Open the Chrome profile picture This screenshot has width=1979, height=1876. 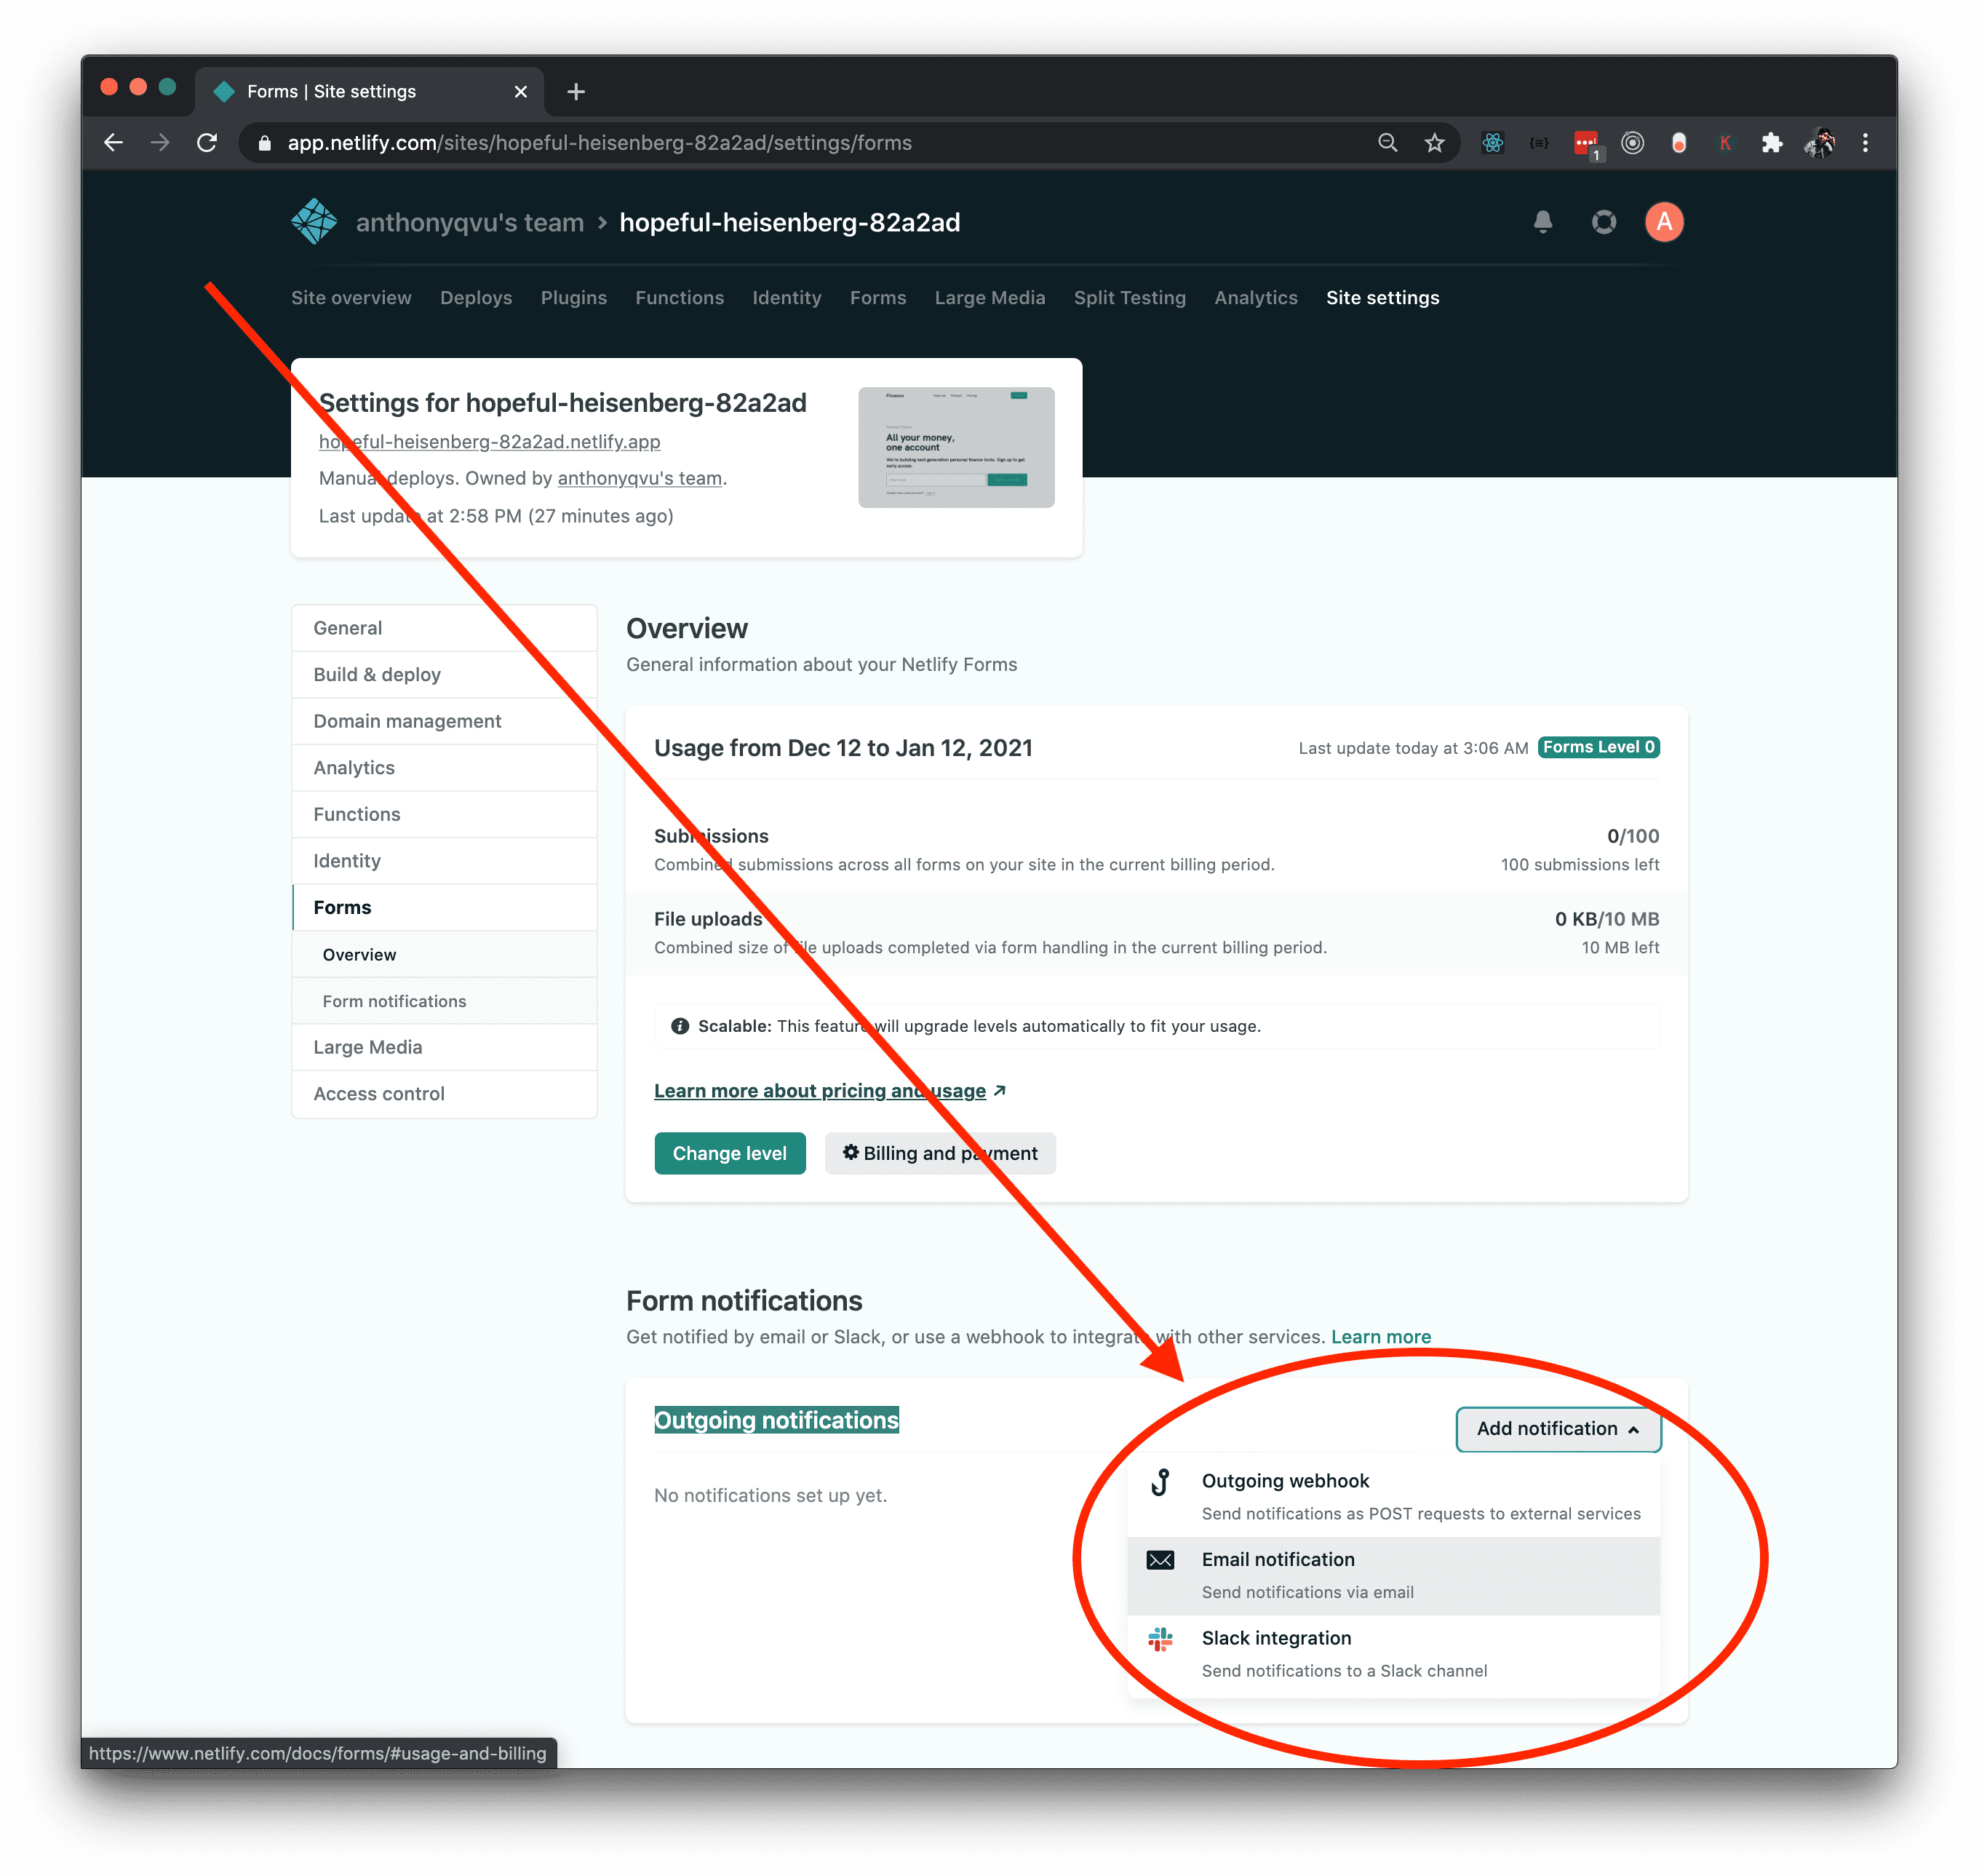[x=1819, y=143]
